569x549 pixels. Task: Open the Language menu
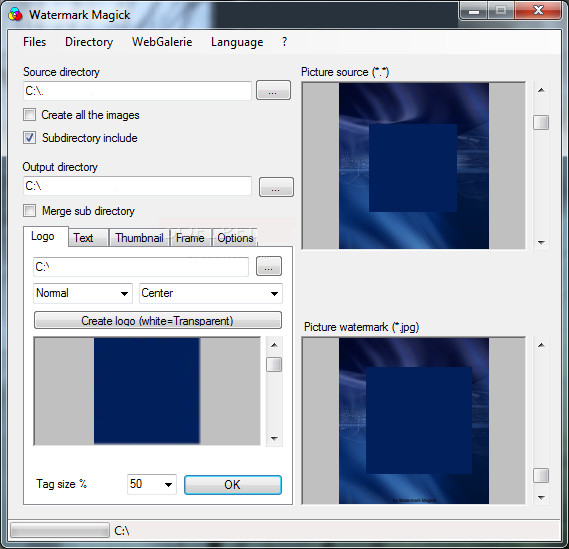[237, 42]
